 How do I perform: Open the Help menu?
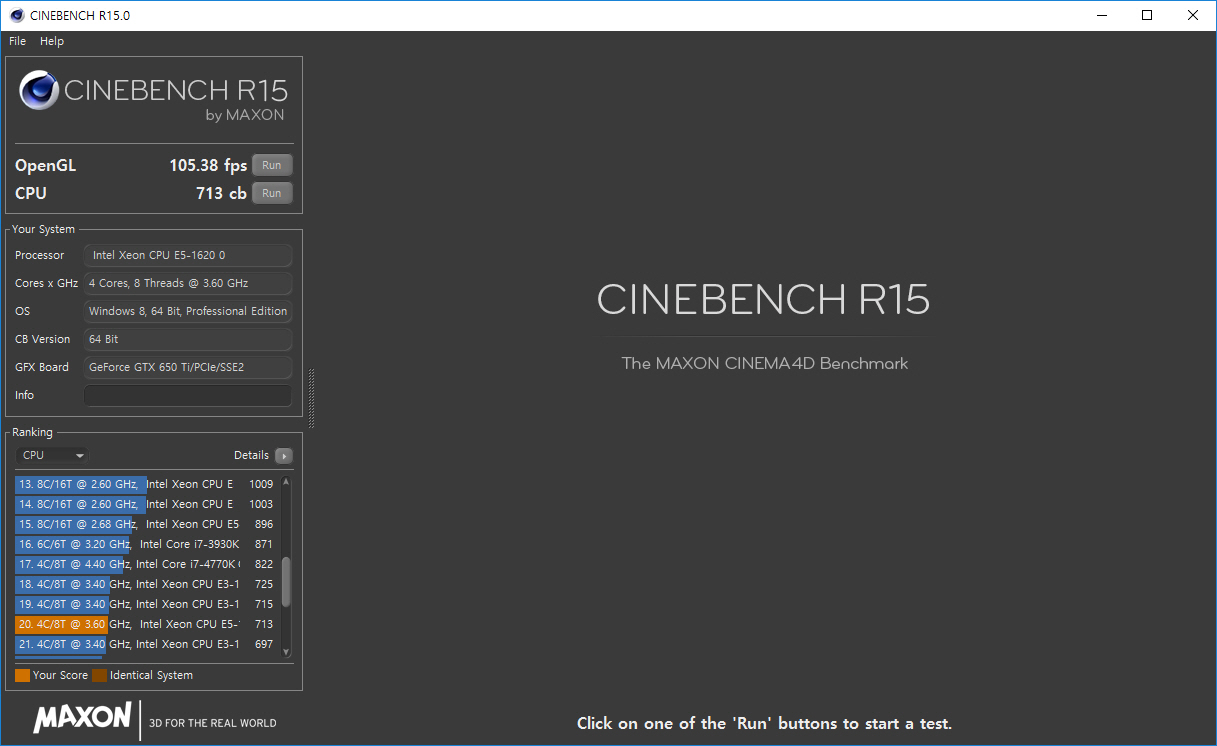click(52, 41)
